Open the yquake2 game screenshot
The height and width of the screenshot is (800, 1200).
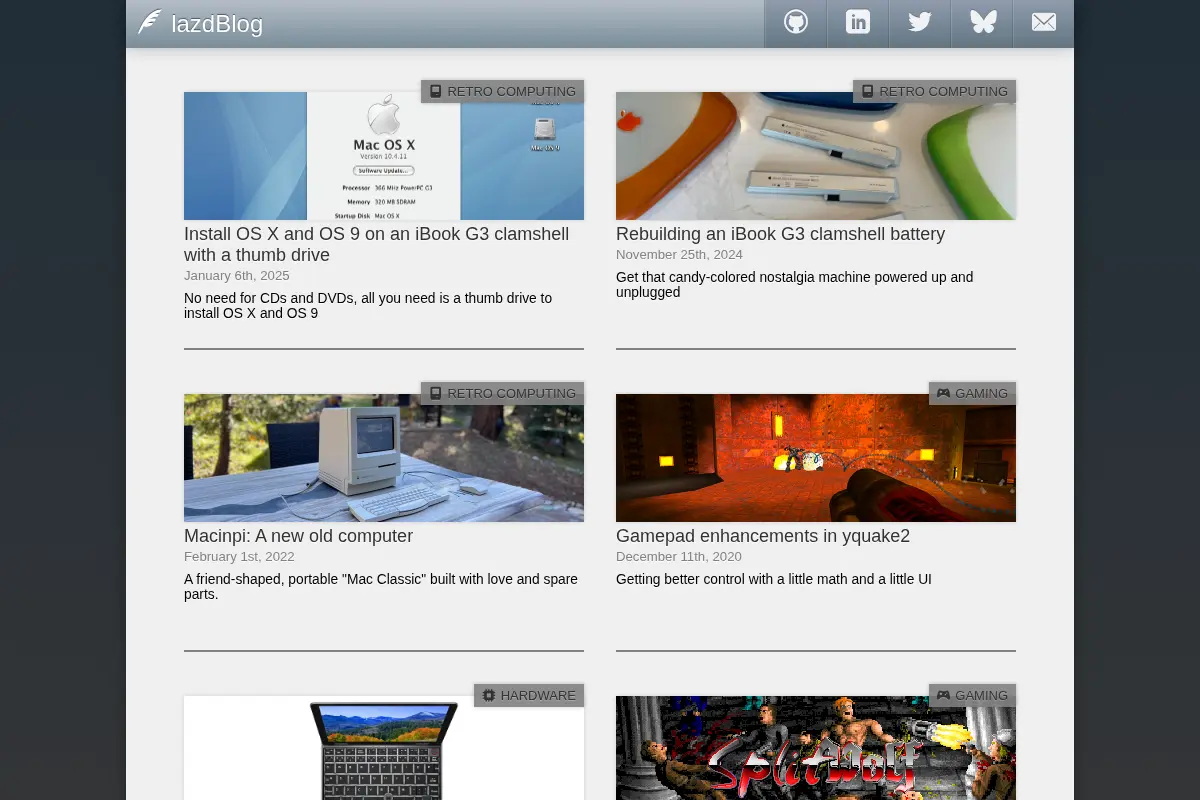pos(816,458)
